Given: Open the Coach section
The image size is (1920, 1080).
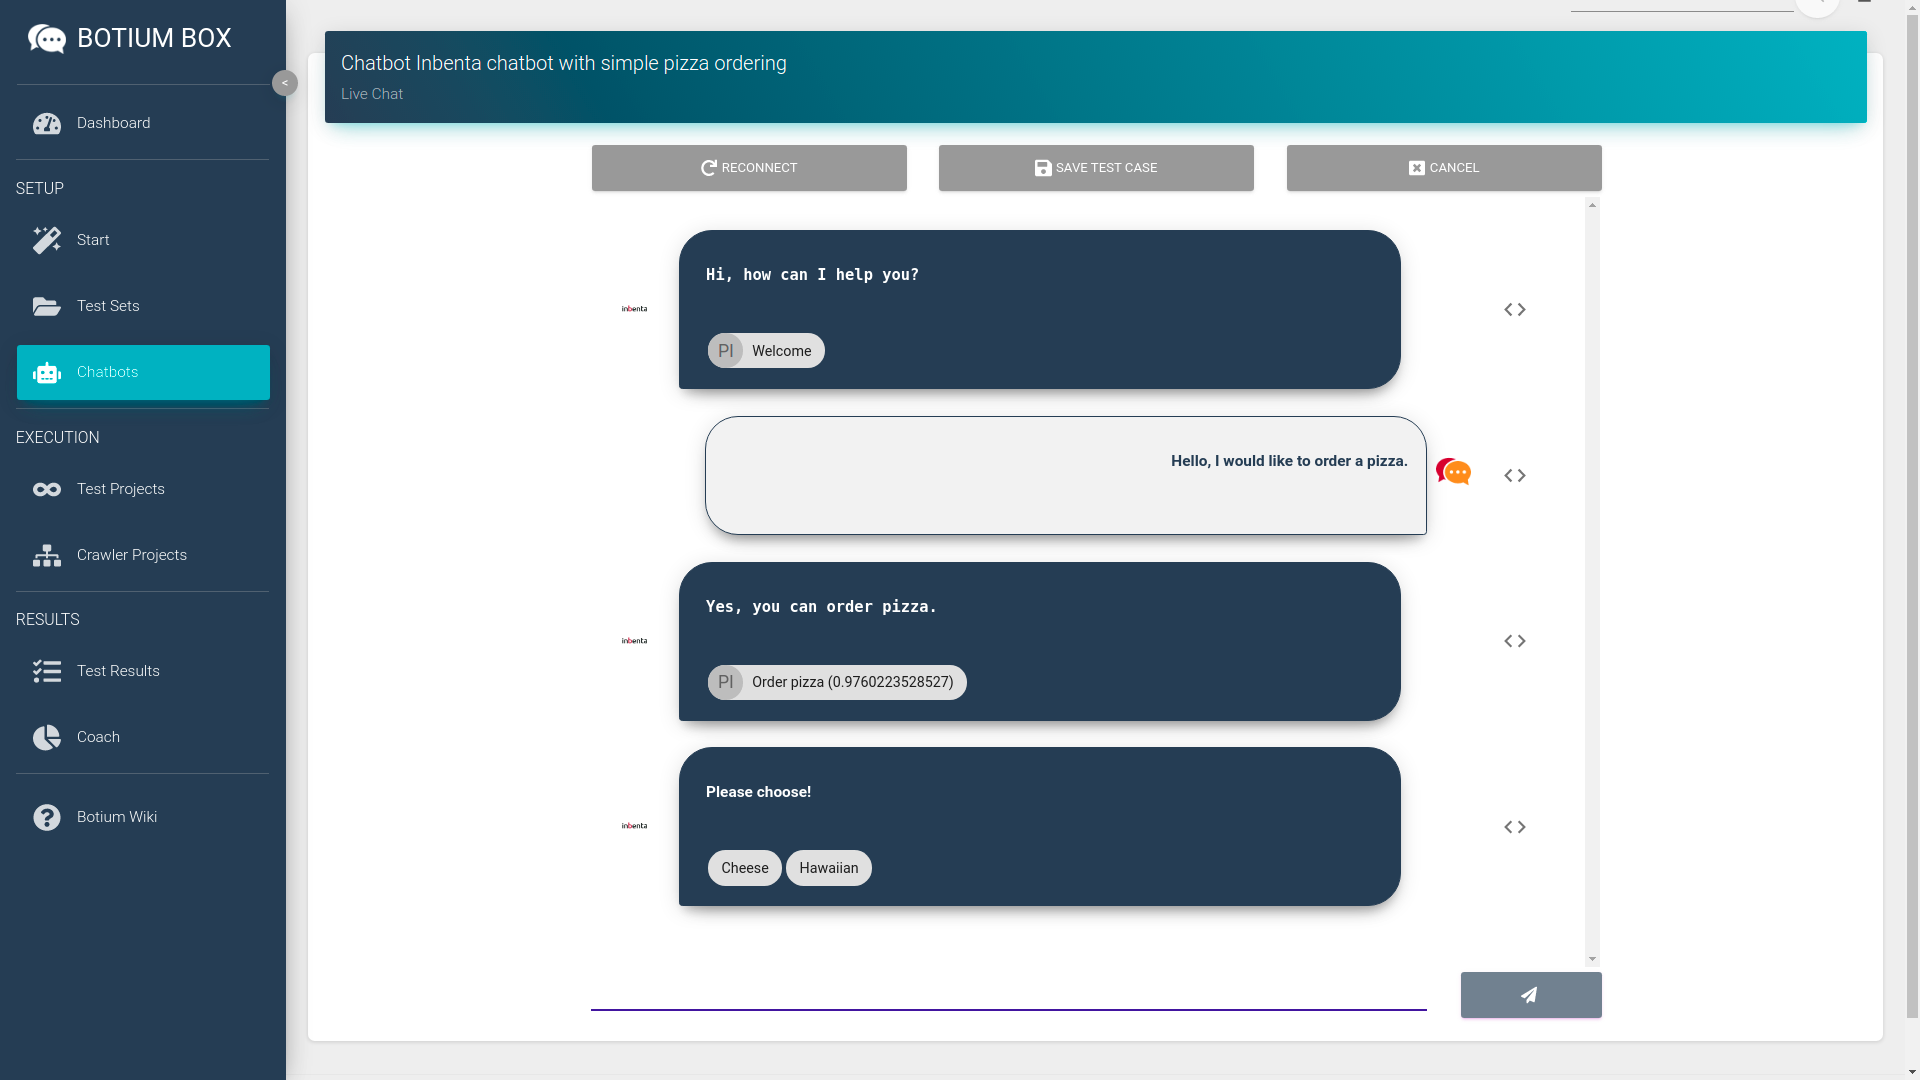Looking at the screenshot, I should click(x=143, y=737).
